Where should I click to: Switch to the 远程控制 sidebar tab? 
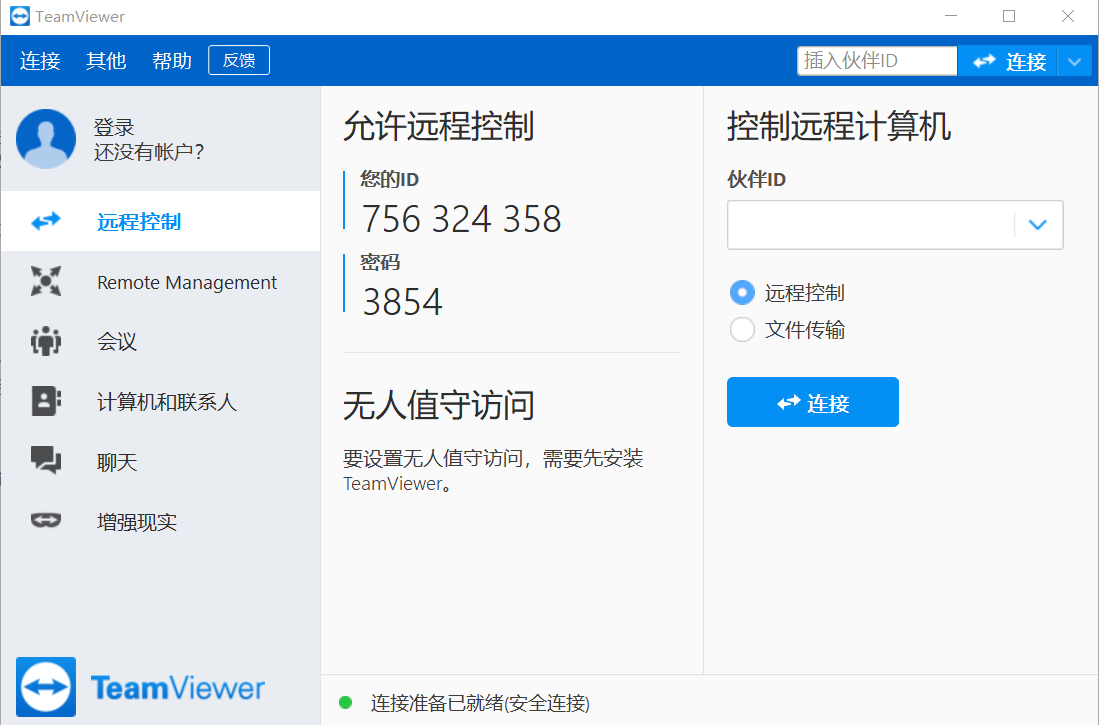[161, 221]
